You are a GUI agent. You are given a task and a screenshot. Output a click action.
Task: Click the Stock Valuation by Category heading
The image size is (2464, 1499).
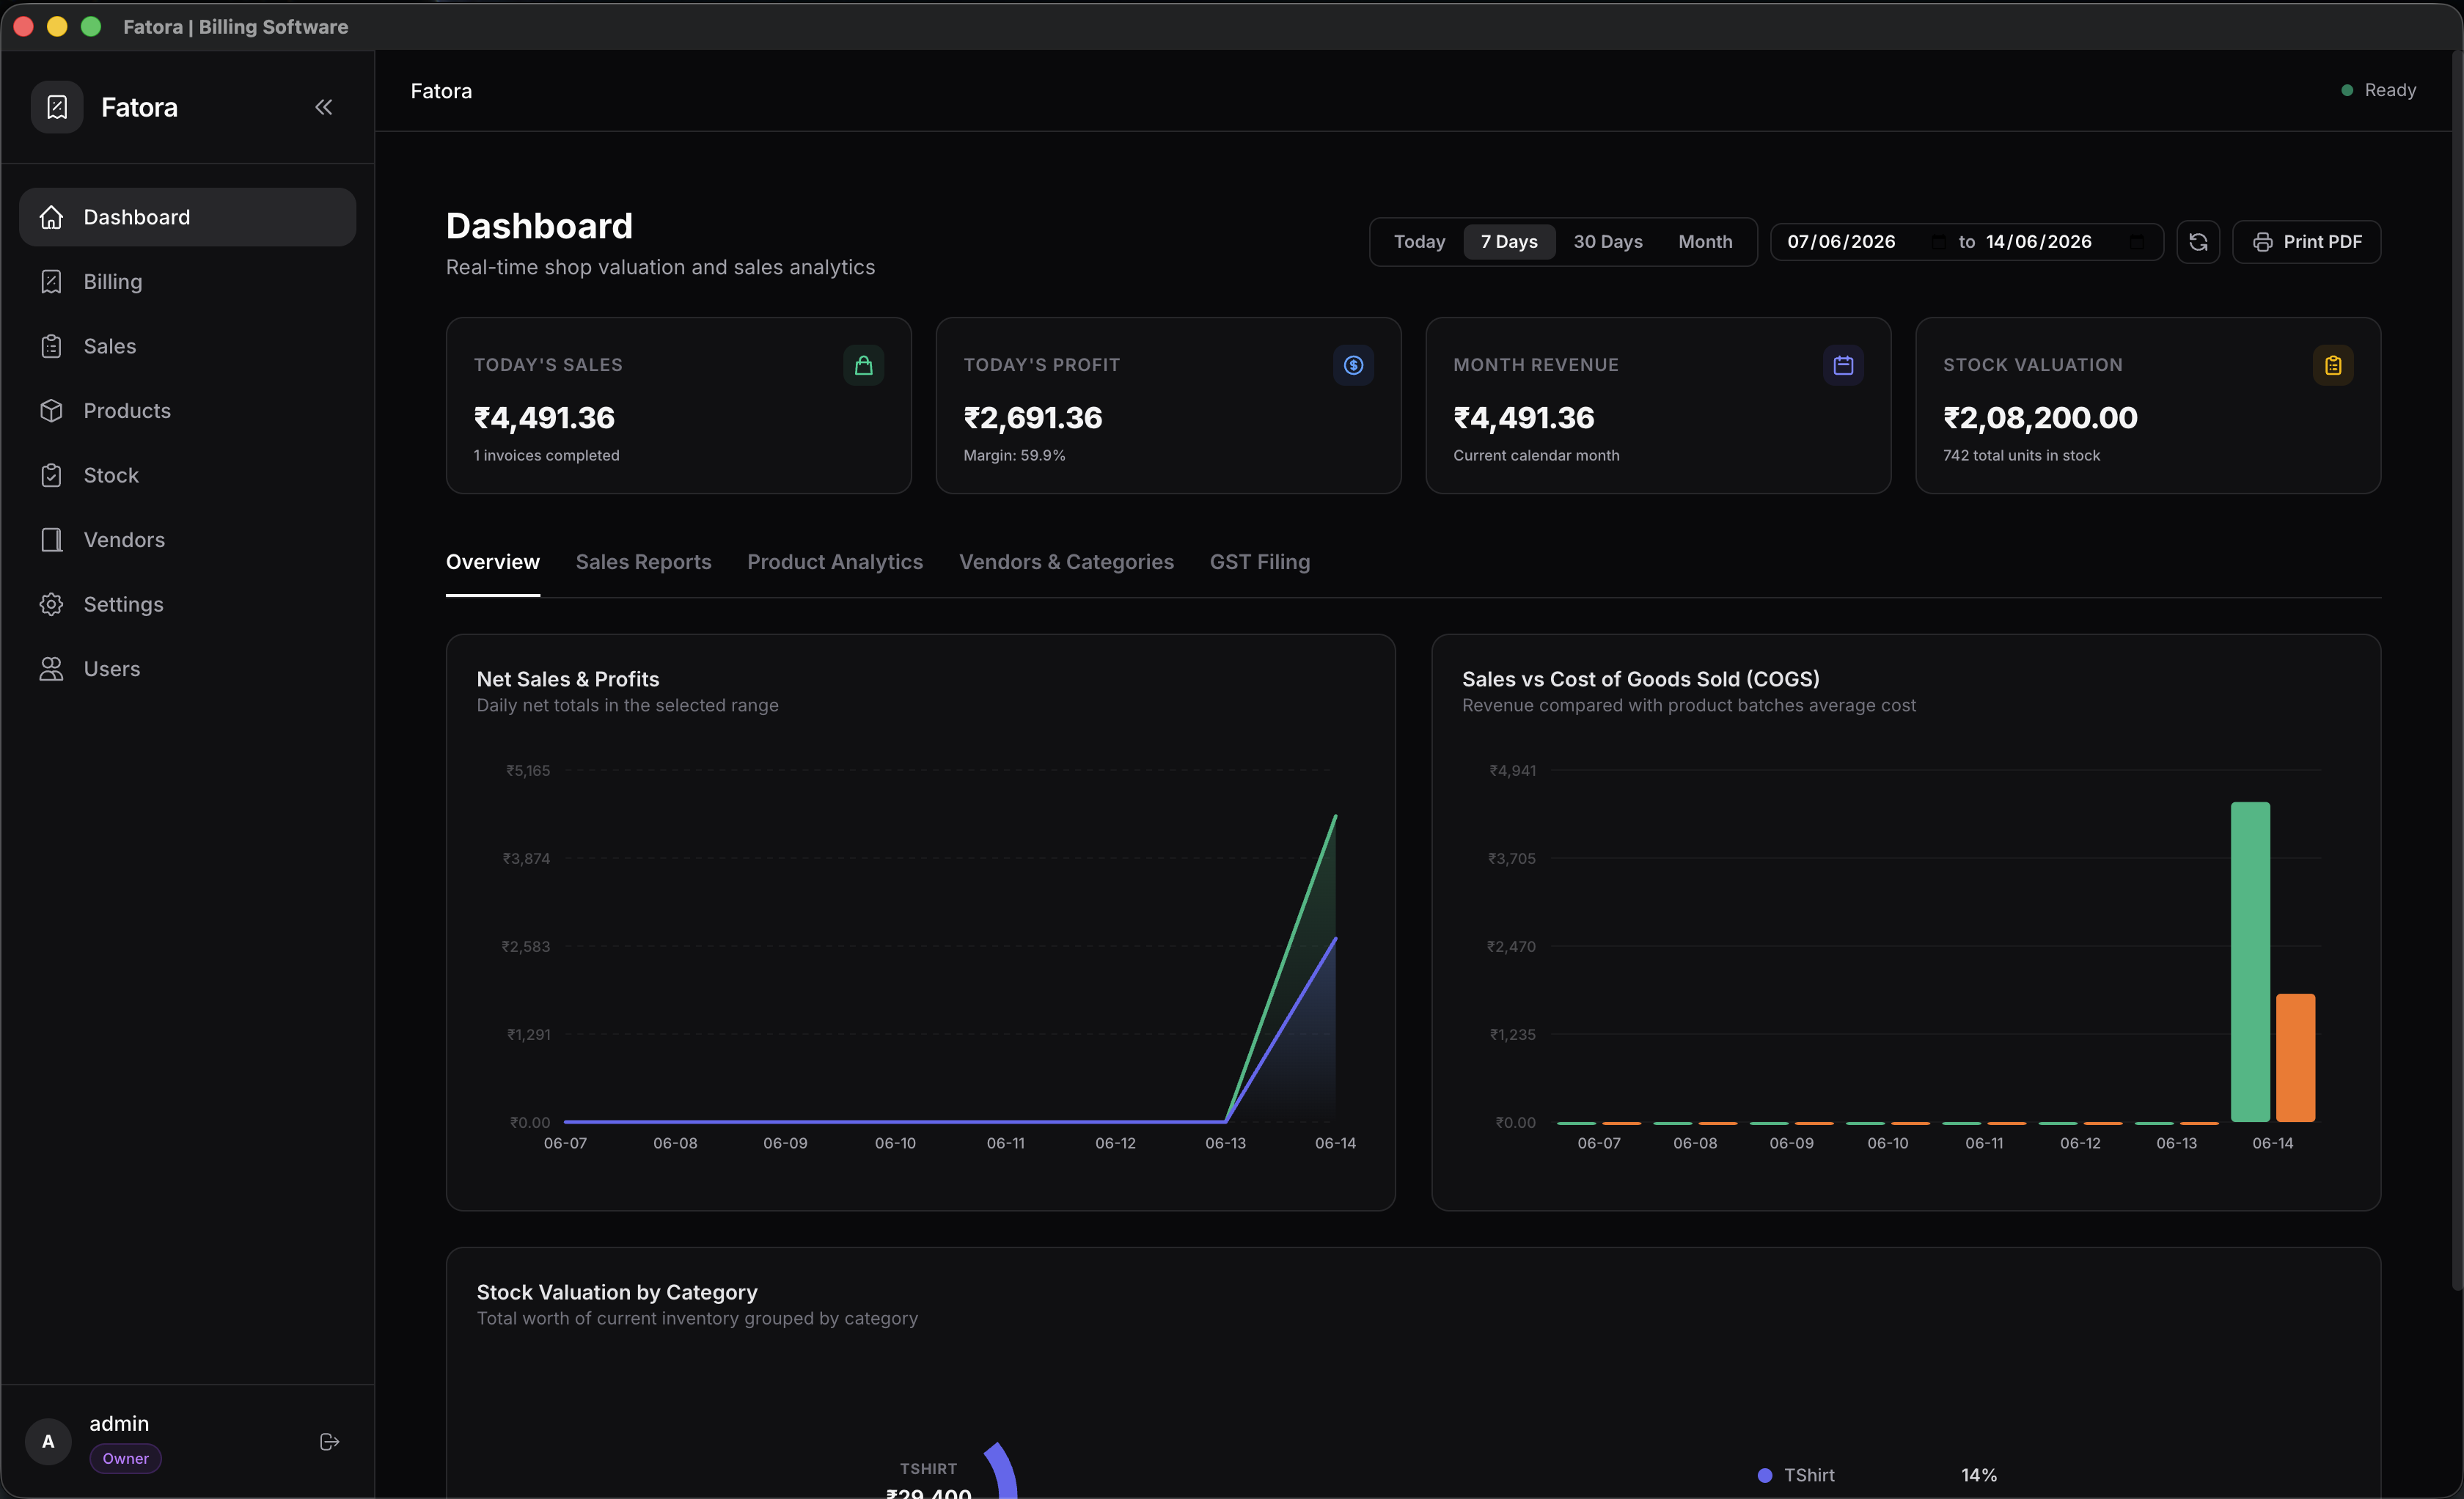pos(617,1292)
